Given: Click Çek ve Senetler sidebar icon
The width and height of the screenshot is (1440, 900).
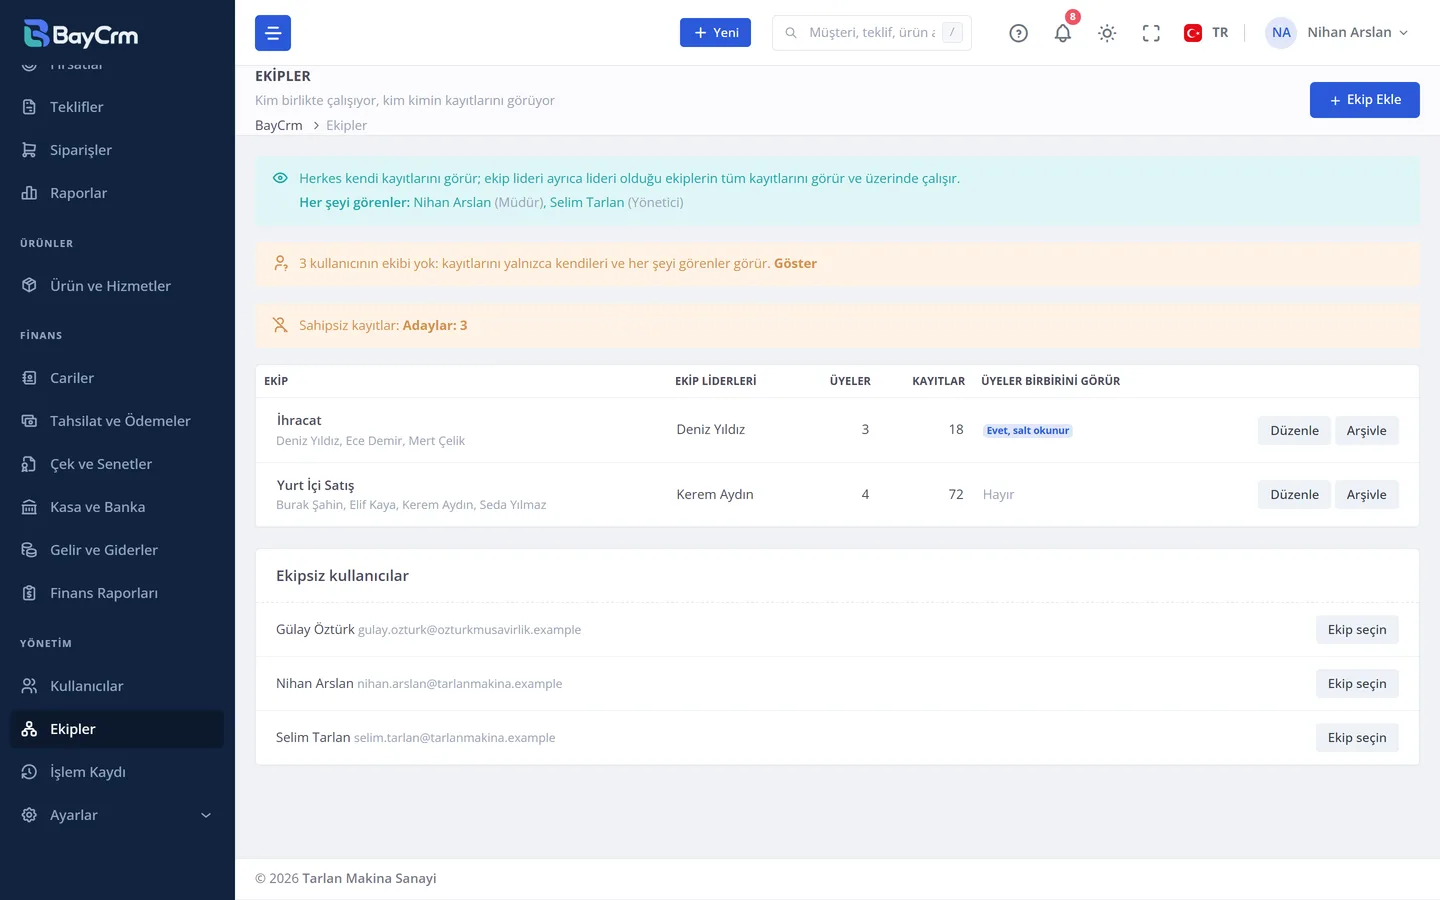Looking at the screenshot, I should (x=29, y=464).
